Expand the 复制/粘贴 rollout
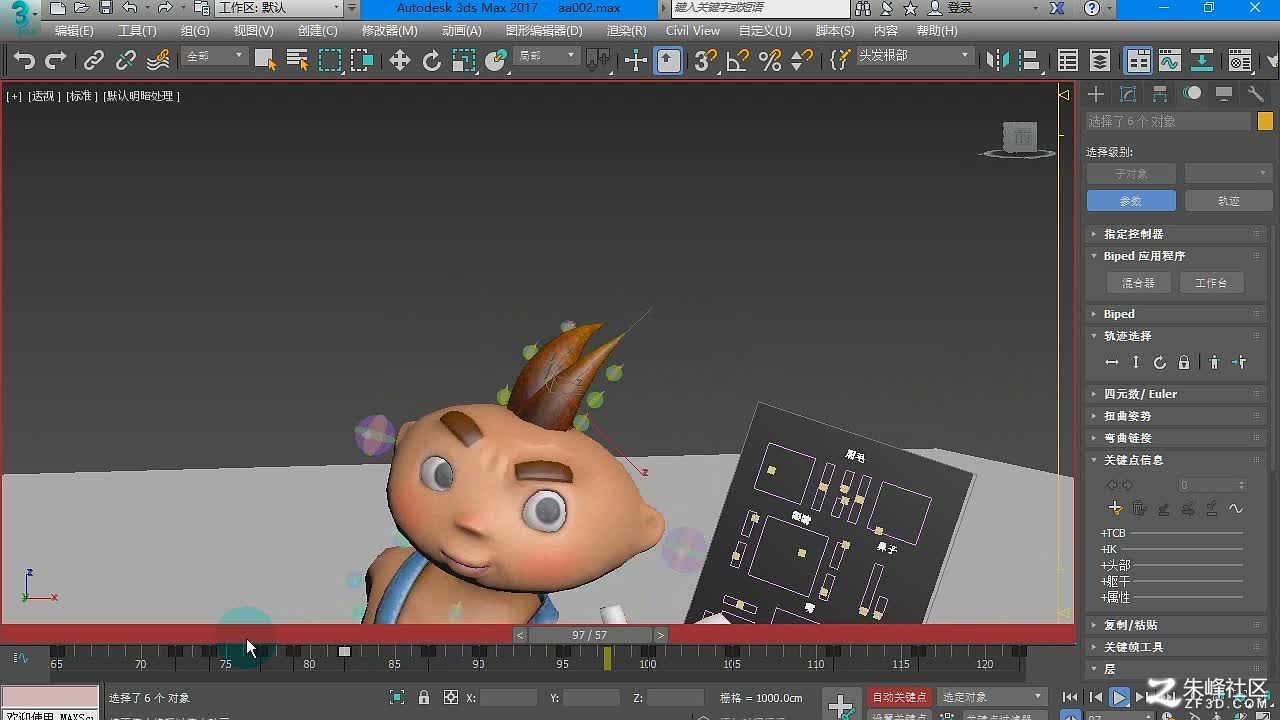 coord(1175,625)
